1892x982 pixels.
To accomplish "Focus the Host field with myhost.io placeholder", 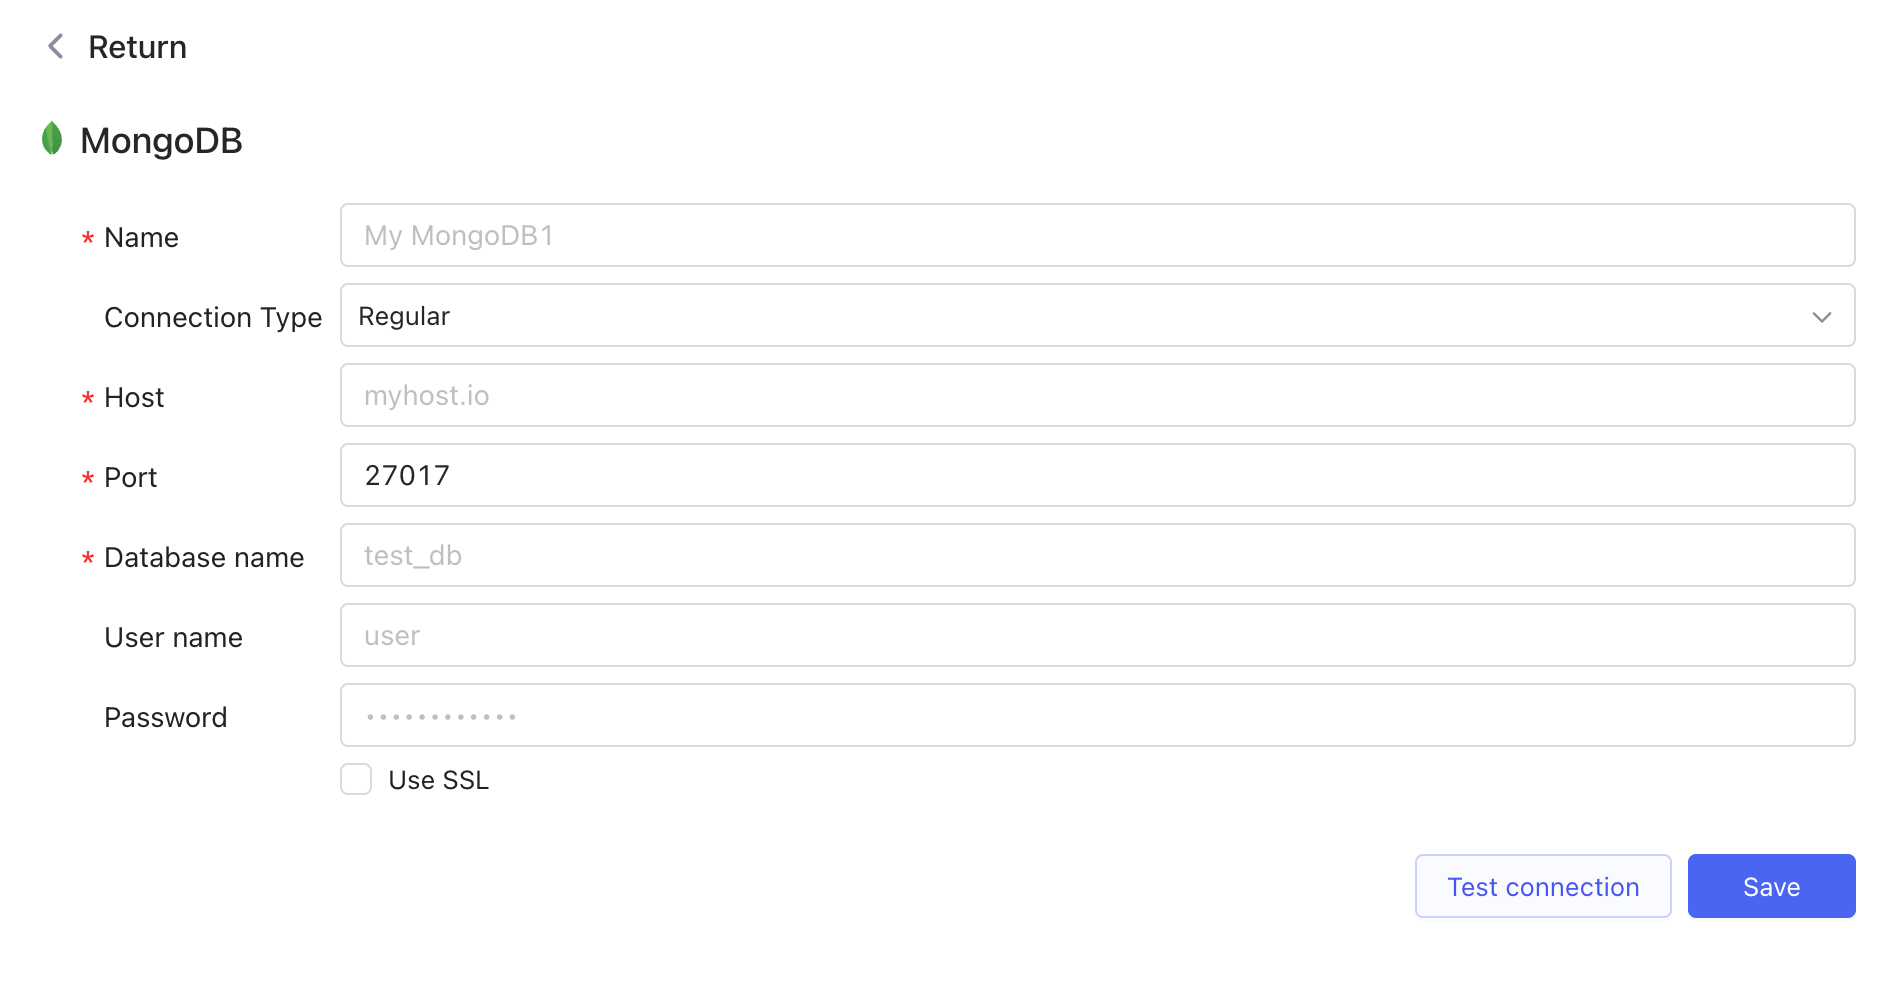I will click(x=1097, y=395).
